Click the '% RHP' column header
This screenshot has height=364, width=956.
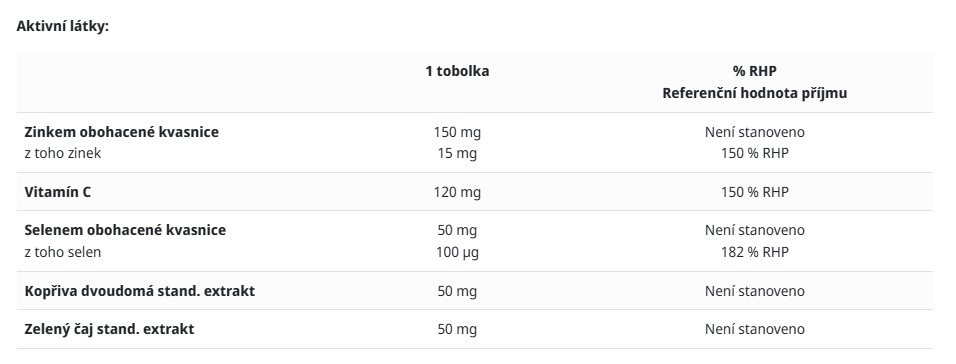755,71
